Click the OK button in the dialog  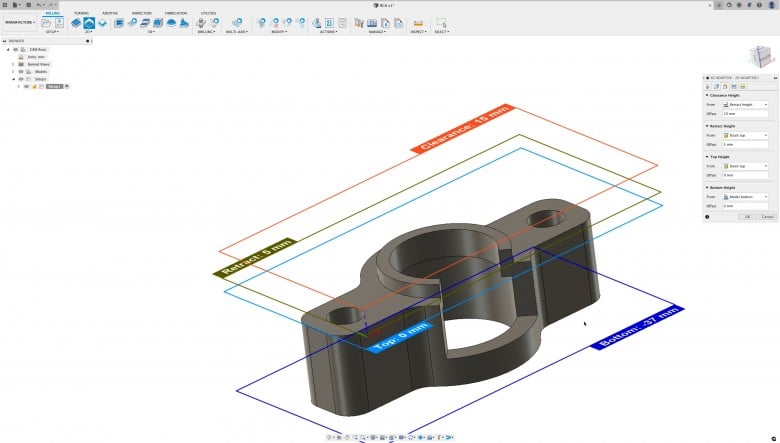tap(746, 217)
